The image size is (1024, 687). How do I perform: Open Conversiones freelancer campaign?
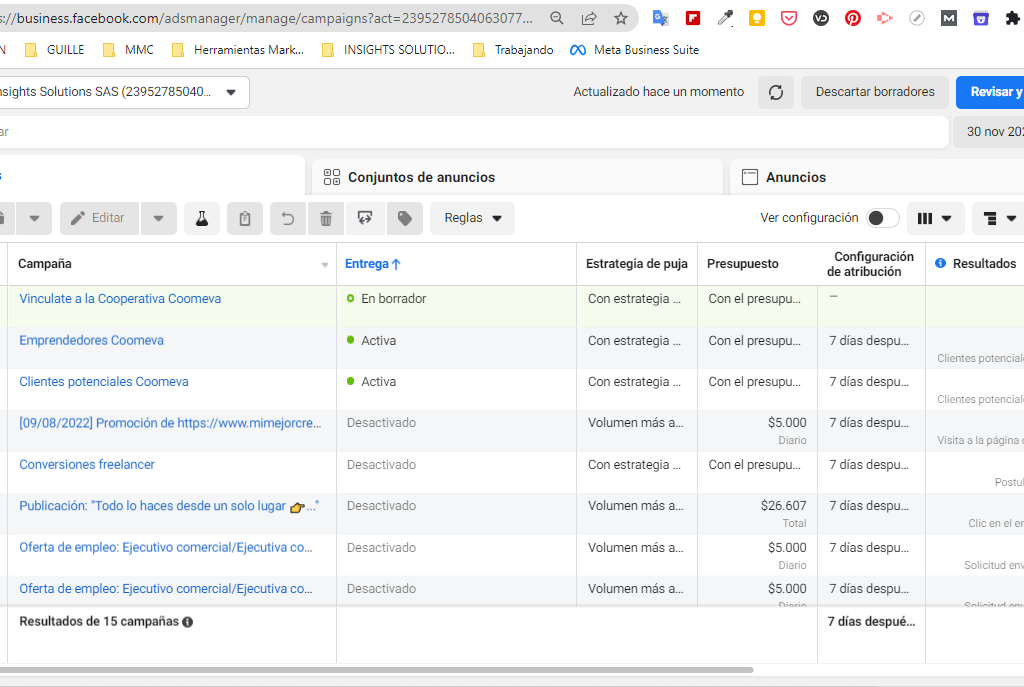(x=87, y=464)
